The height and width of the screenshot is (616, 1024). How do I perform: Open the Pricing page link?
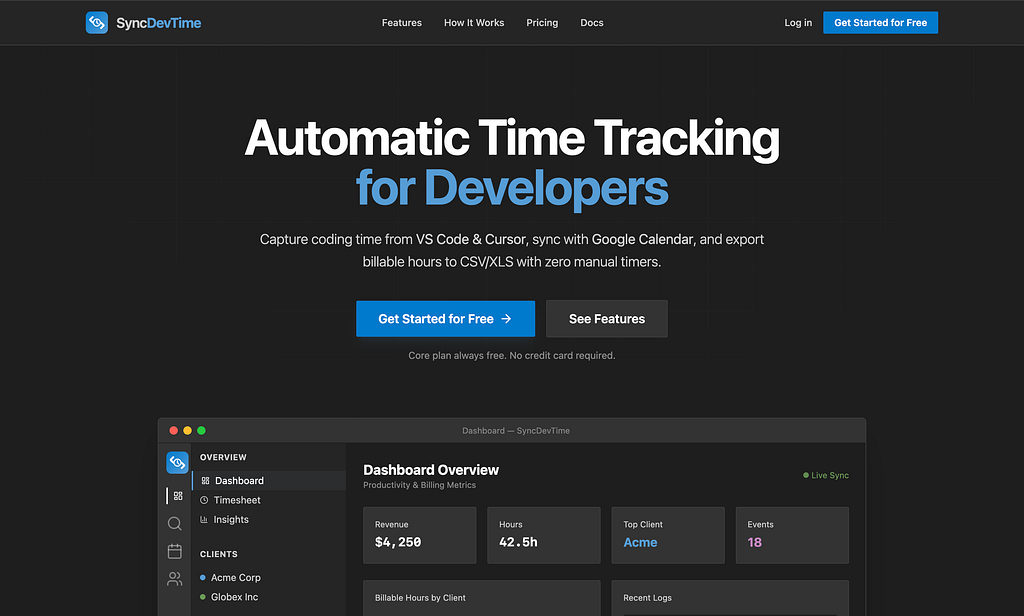point(542,23)
